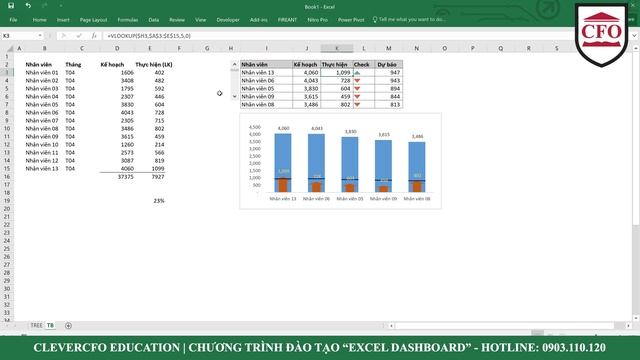Open the File menu tab
The height and width of the screenshot is (360, 640).
pyautogui.click(x=13, y=20)
